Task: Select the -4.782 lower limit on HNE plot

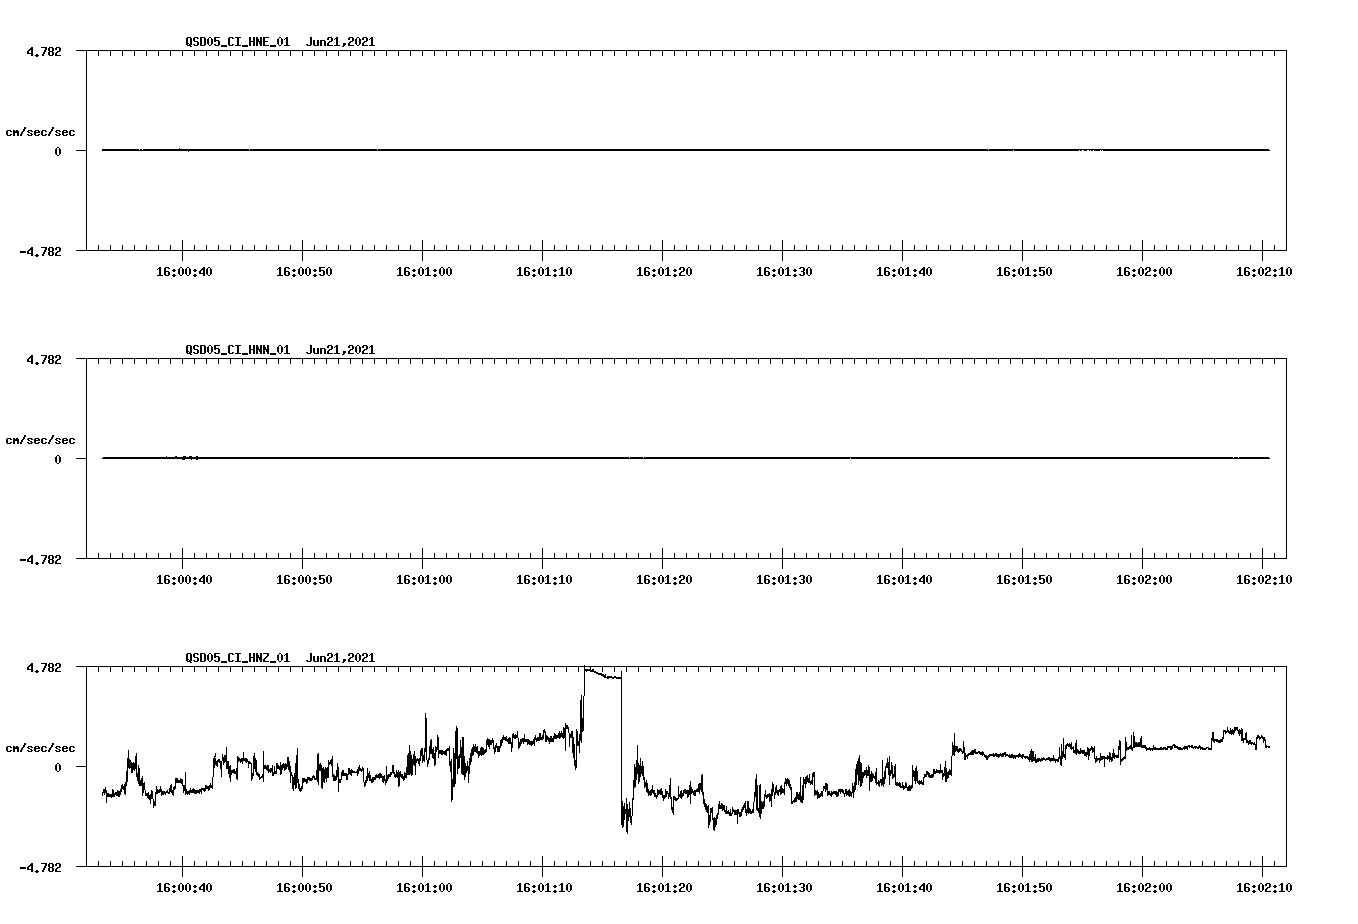Action: coord(40,251)
